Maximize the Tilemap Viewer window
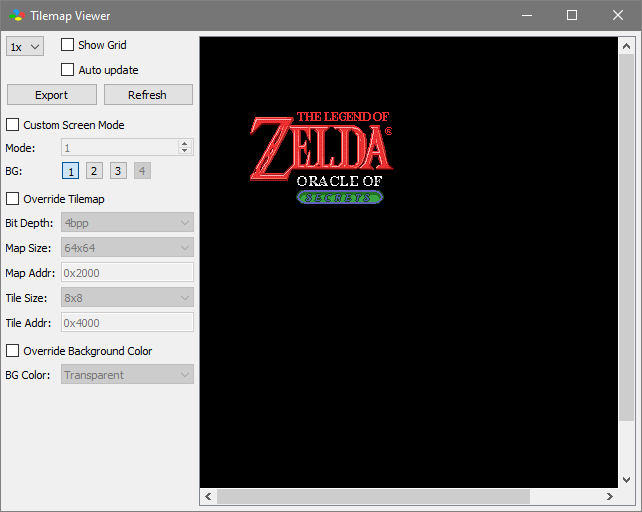The height and width of the screenshot is (512, 642). pyautogui.click(x=572, y=16)
